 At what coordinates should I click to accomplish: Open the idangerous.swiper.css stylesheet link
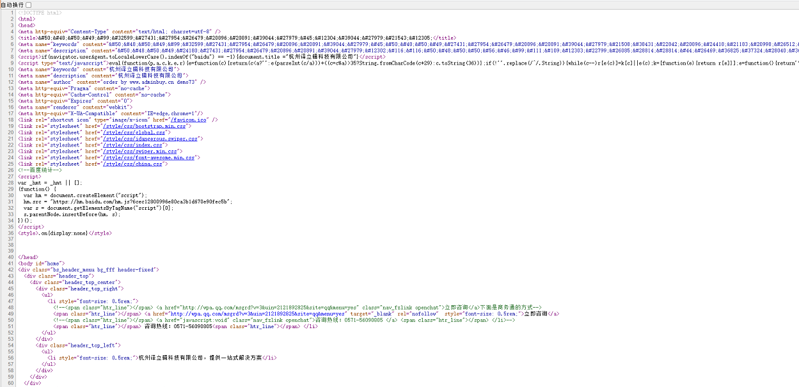[151, 139]
